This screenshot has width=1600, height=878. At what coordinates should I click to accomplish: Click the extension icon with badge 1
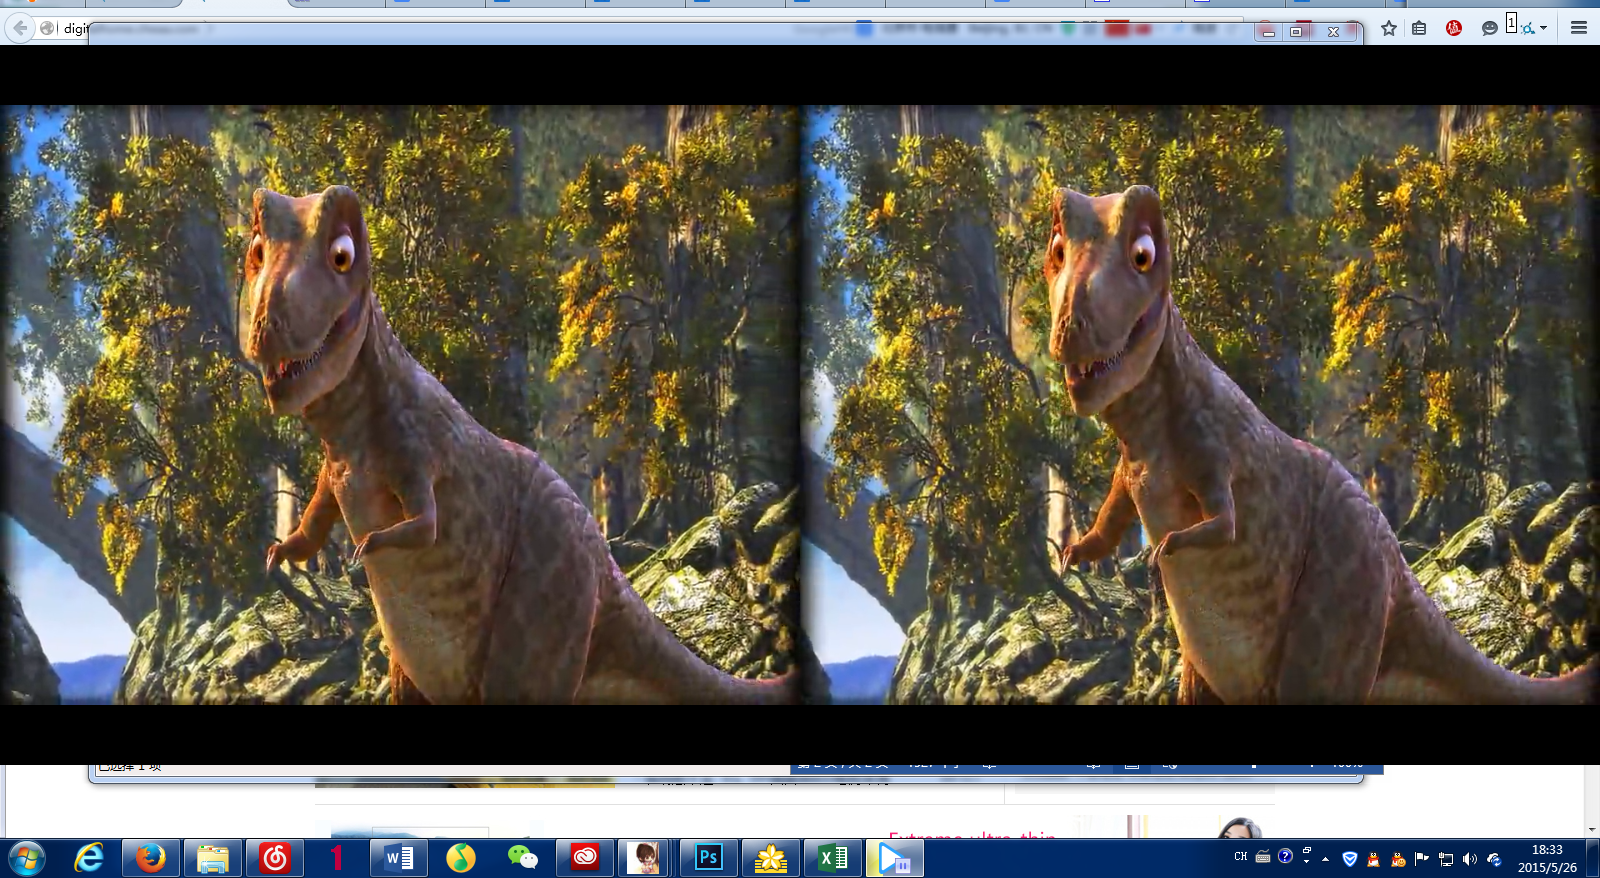[x=1520, y=26]
